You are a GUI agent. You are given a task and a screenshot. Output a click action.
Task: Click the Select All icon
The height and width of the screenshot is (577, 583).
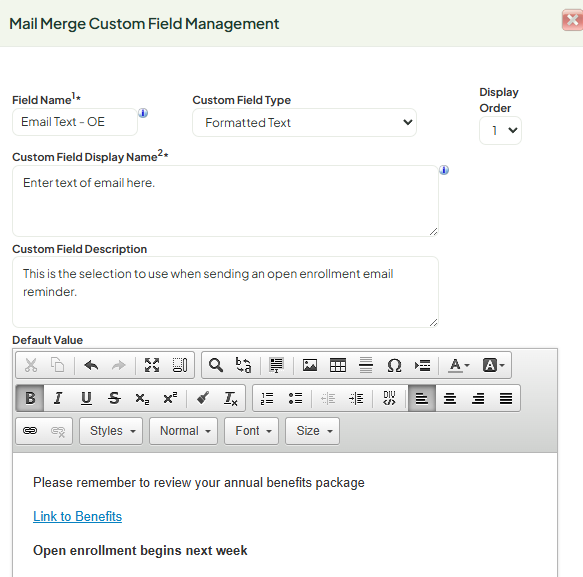(276, 365)
